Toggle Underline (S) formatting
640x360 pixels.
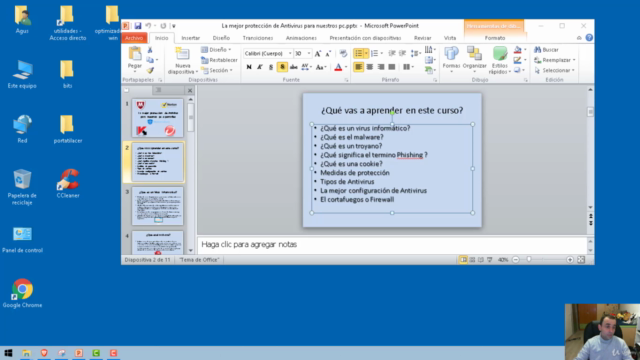[271, 67]
